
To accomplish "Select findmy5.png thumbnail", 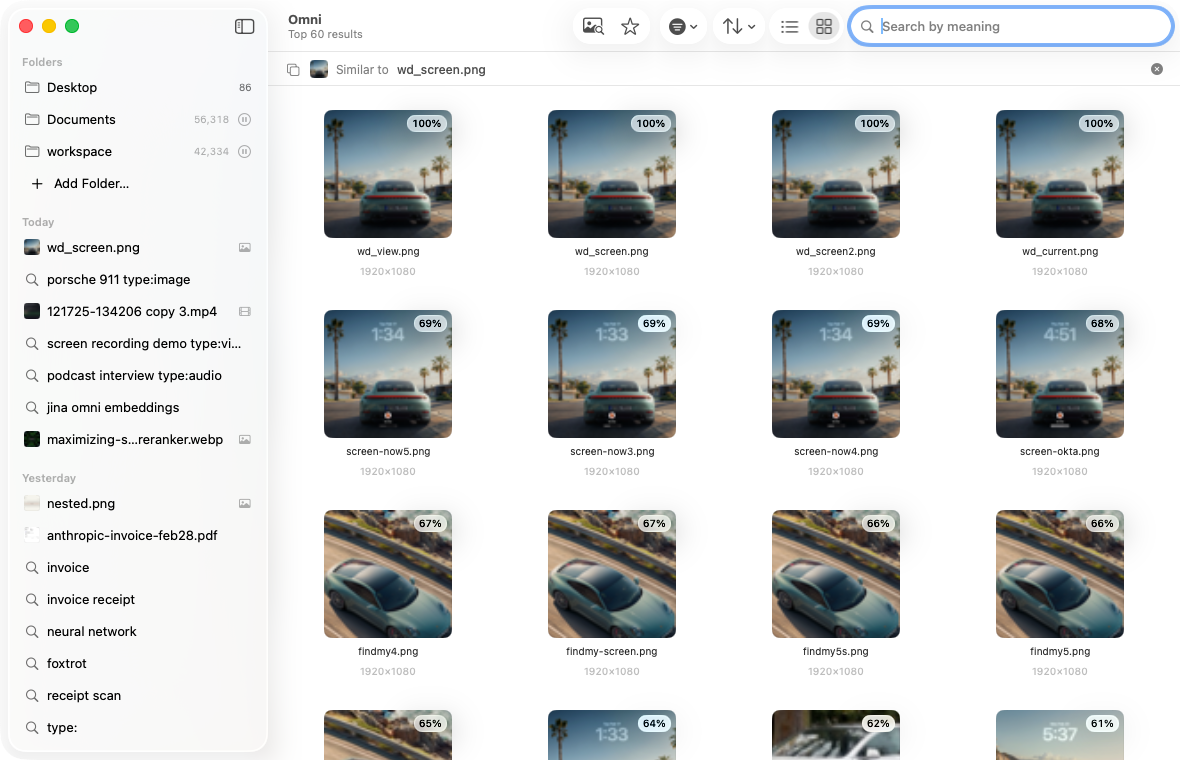I will 1060,574.
